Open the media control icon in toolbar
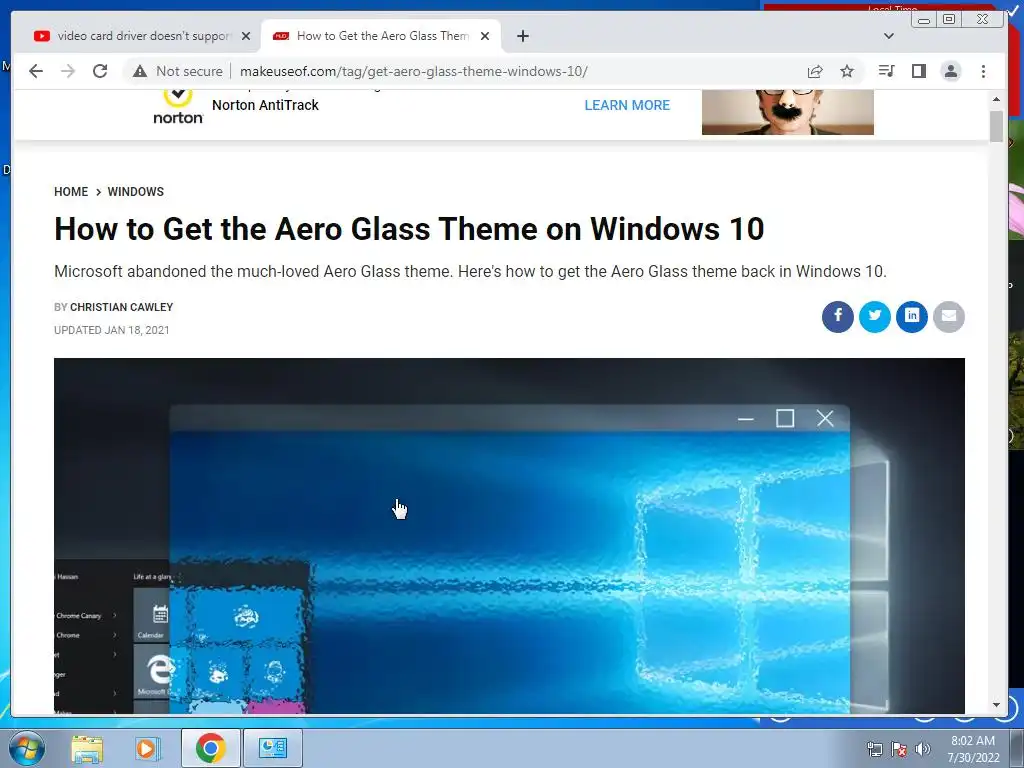The image size is (1024, 768). pos(886,71)
